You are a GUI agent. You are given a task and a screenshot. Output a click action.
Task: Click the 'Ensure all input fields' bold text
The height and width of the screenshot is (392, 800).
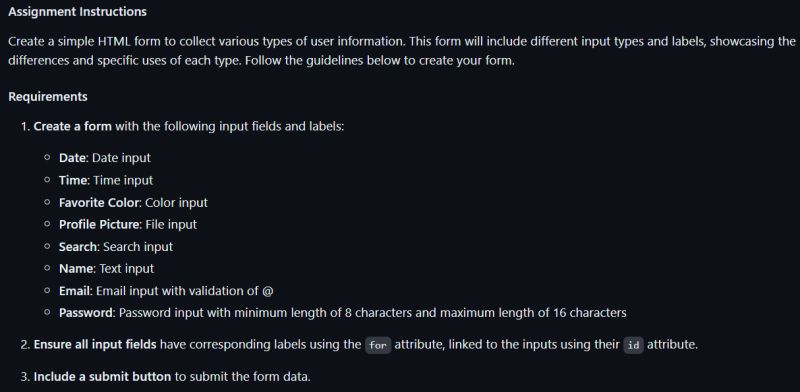95,345
